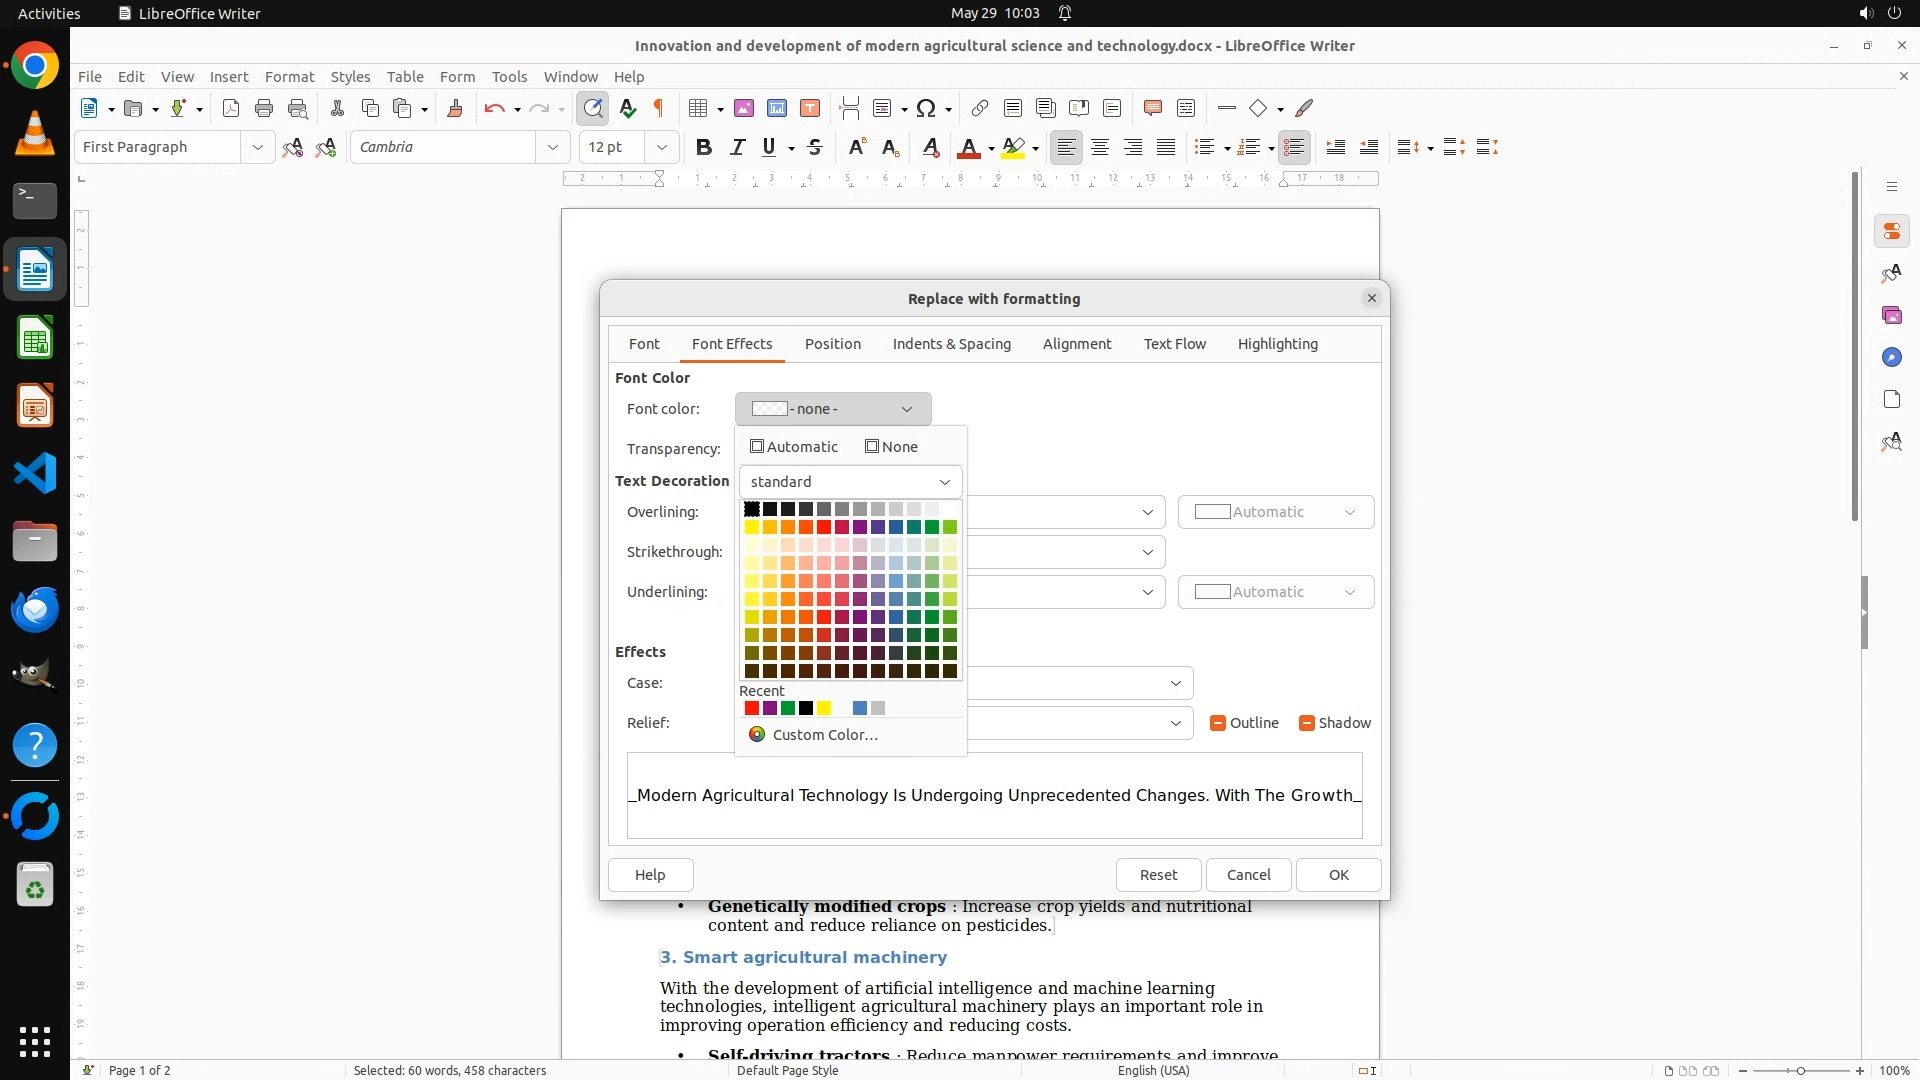
Task: Click the Bold formatting icon
Action: [704, 147]
